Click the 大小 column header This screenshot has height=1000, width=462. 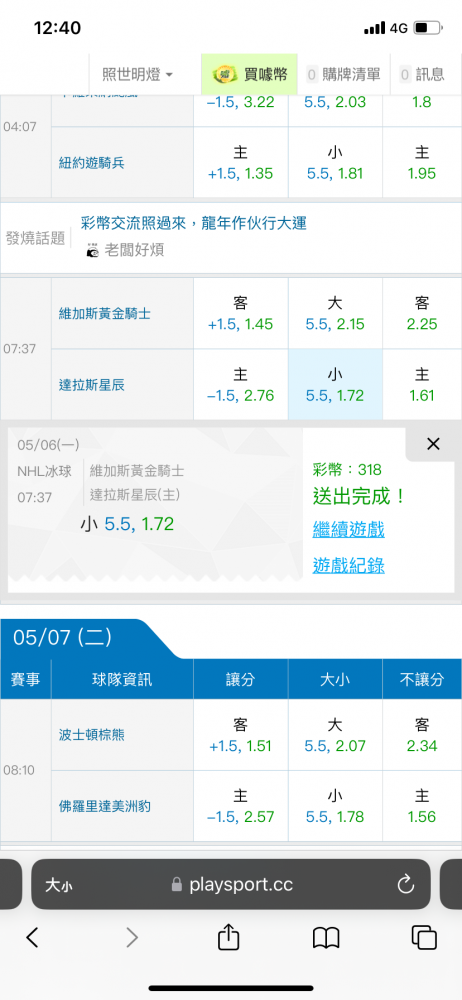[335, 679]
